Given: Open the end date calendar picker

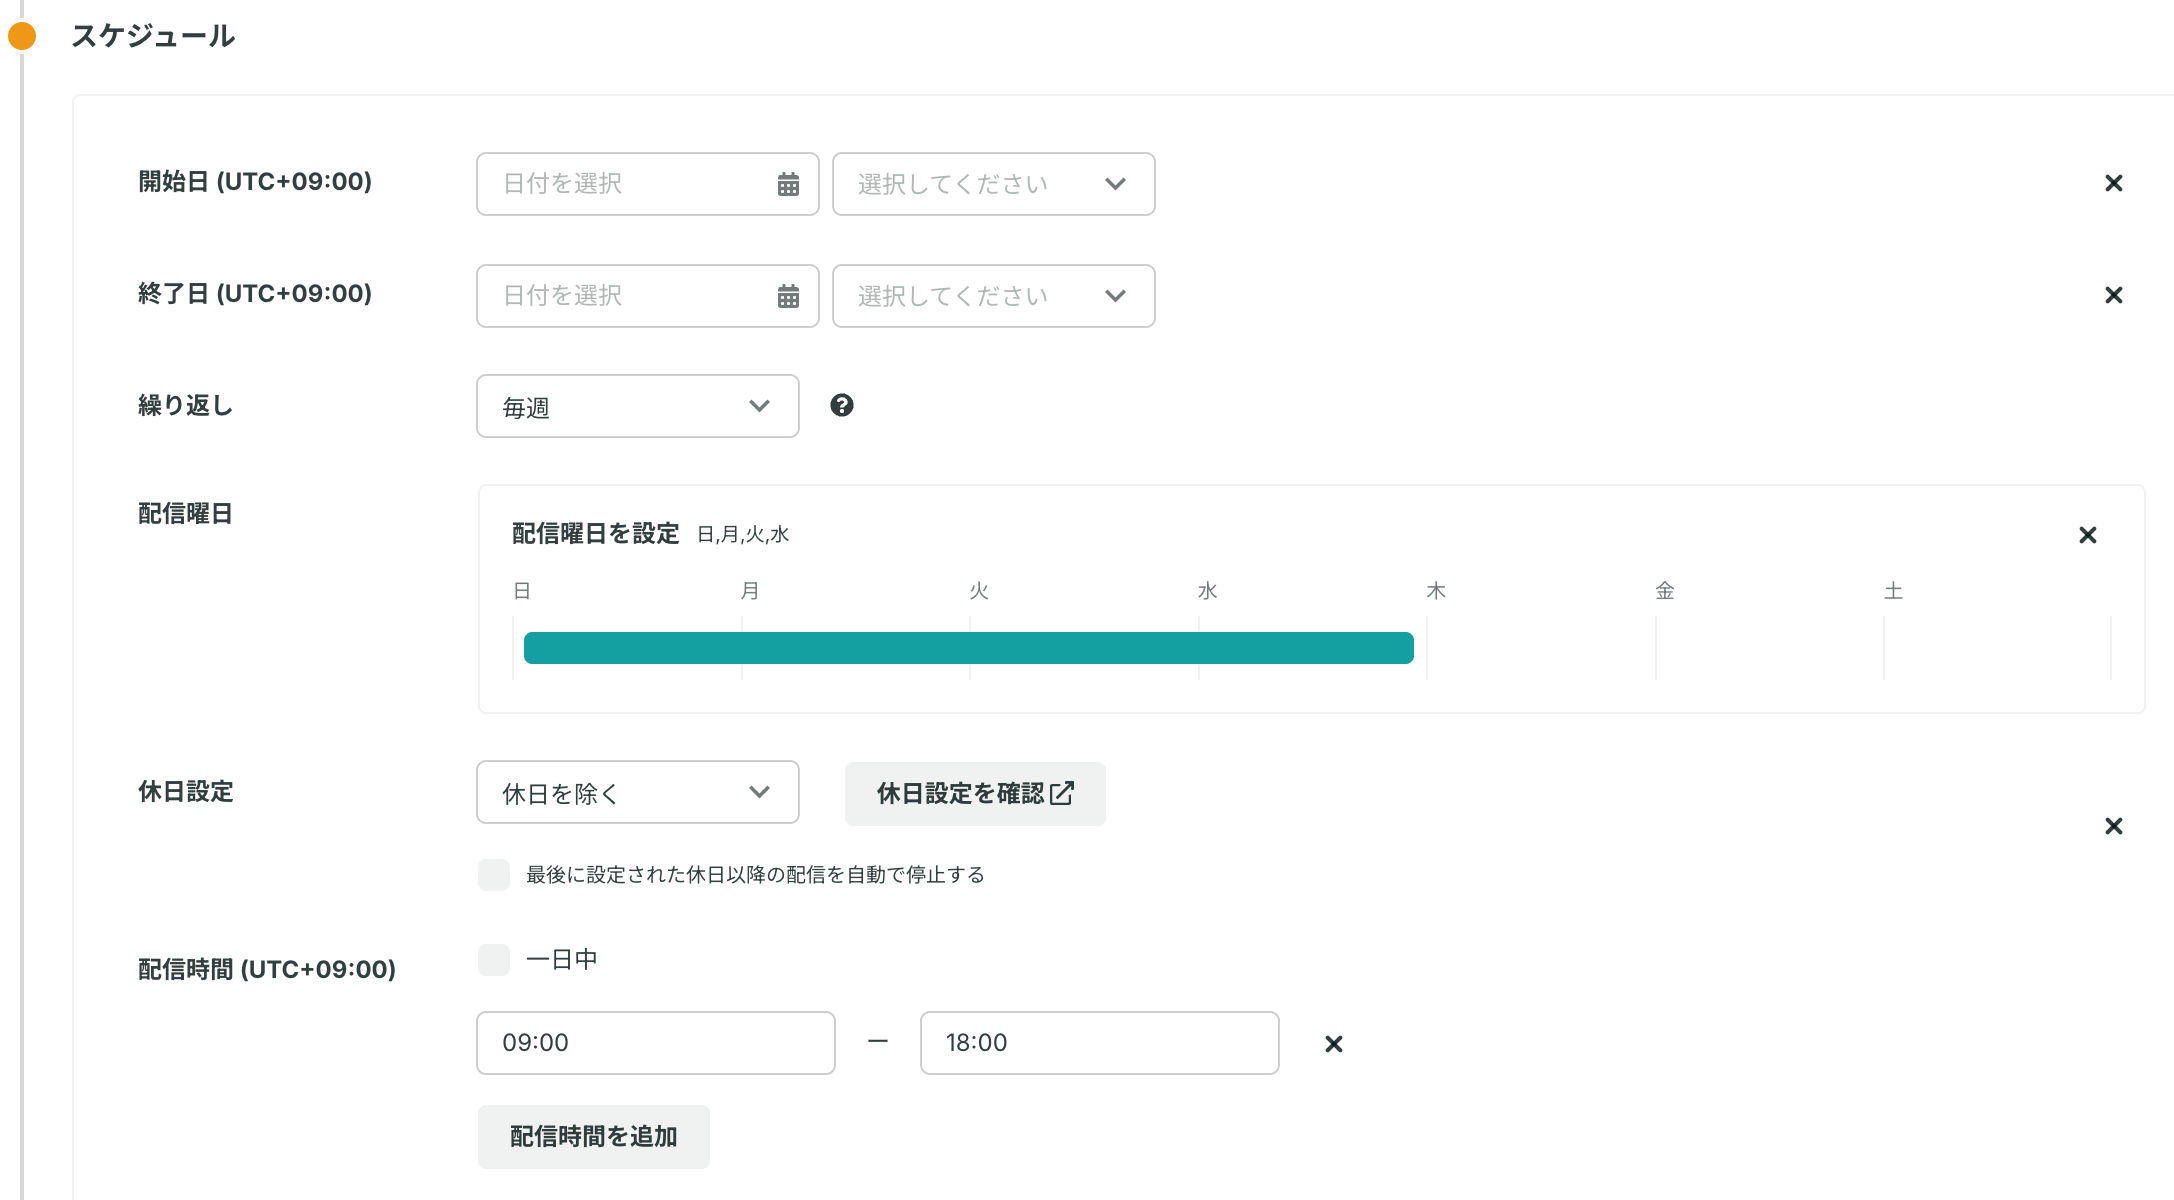Looking at the screenshot, I should (789, 296).
